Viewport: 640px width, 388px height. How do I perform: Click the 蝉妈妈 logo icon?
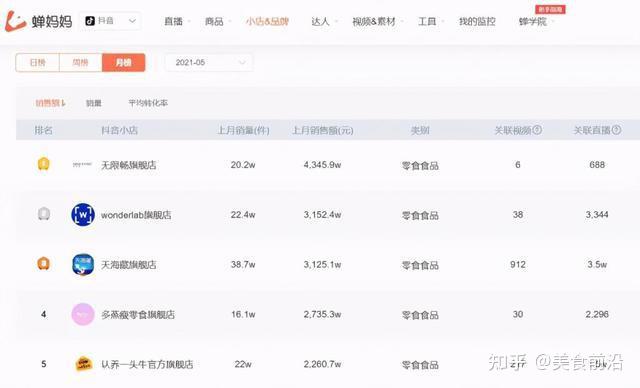[16, 21]
